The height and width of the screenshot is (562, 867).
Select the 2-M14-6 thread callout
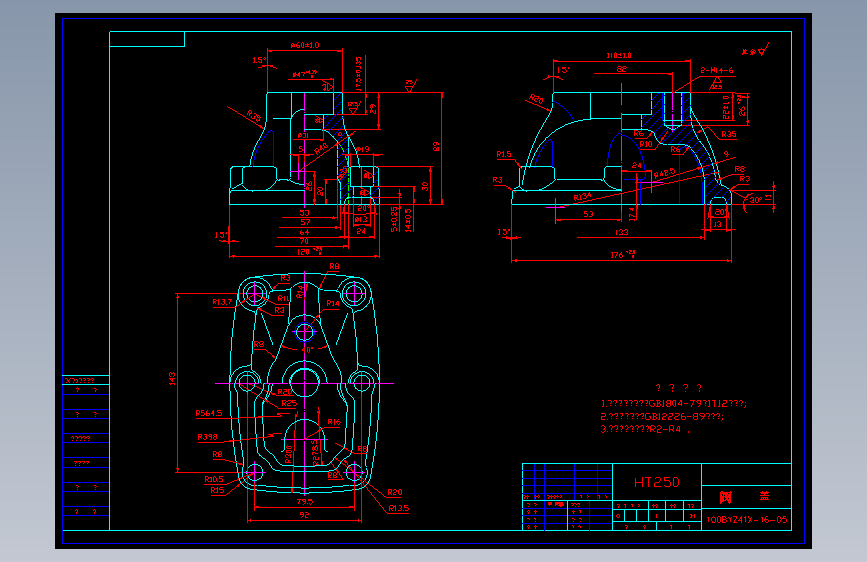pos(717,70)
